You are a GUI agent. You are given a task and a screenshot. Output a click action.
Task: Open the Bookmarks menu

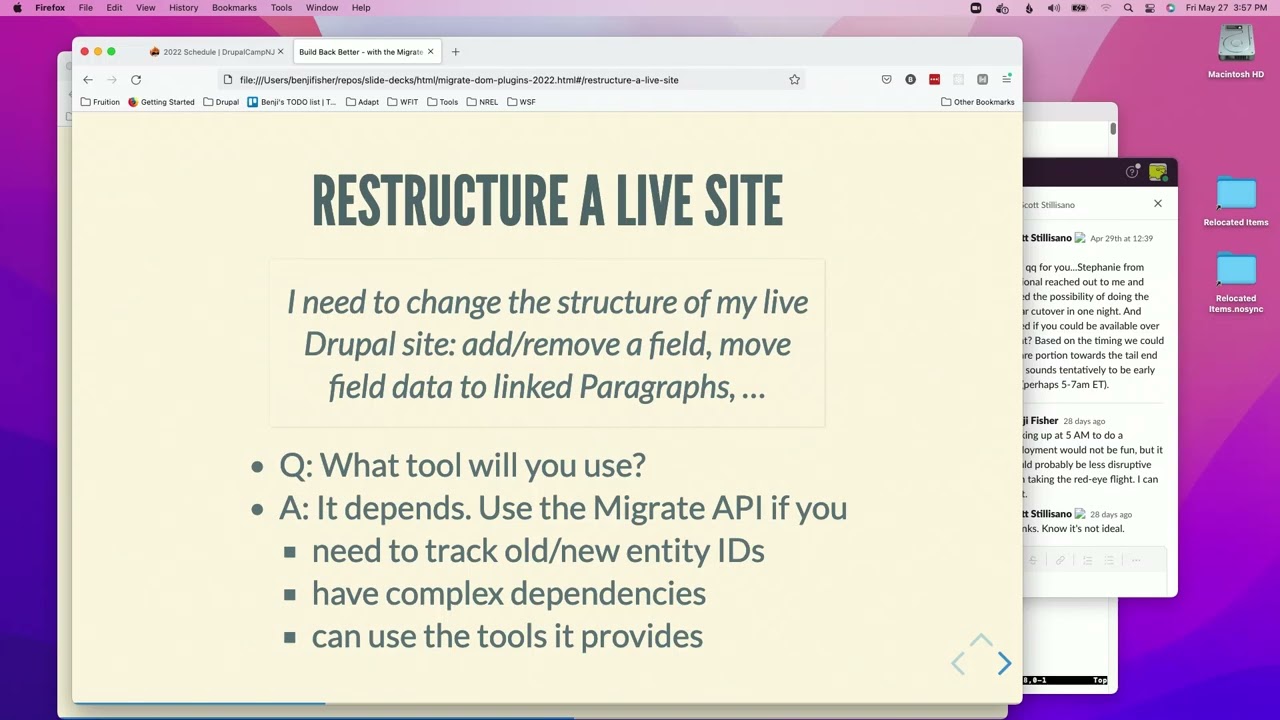point(234,8)
